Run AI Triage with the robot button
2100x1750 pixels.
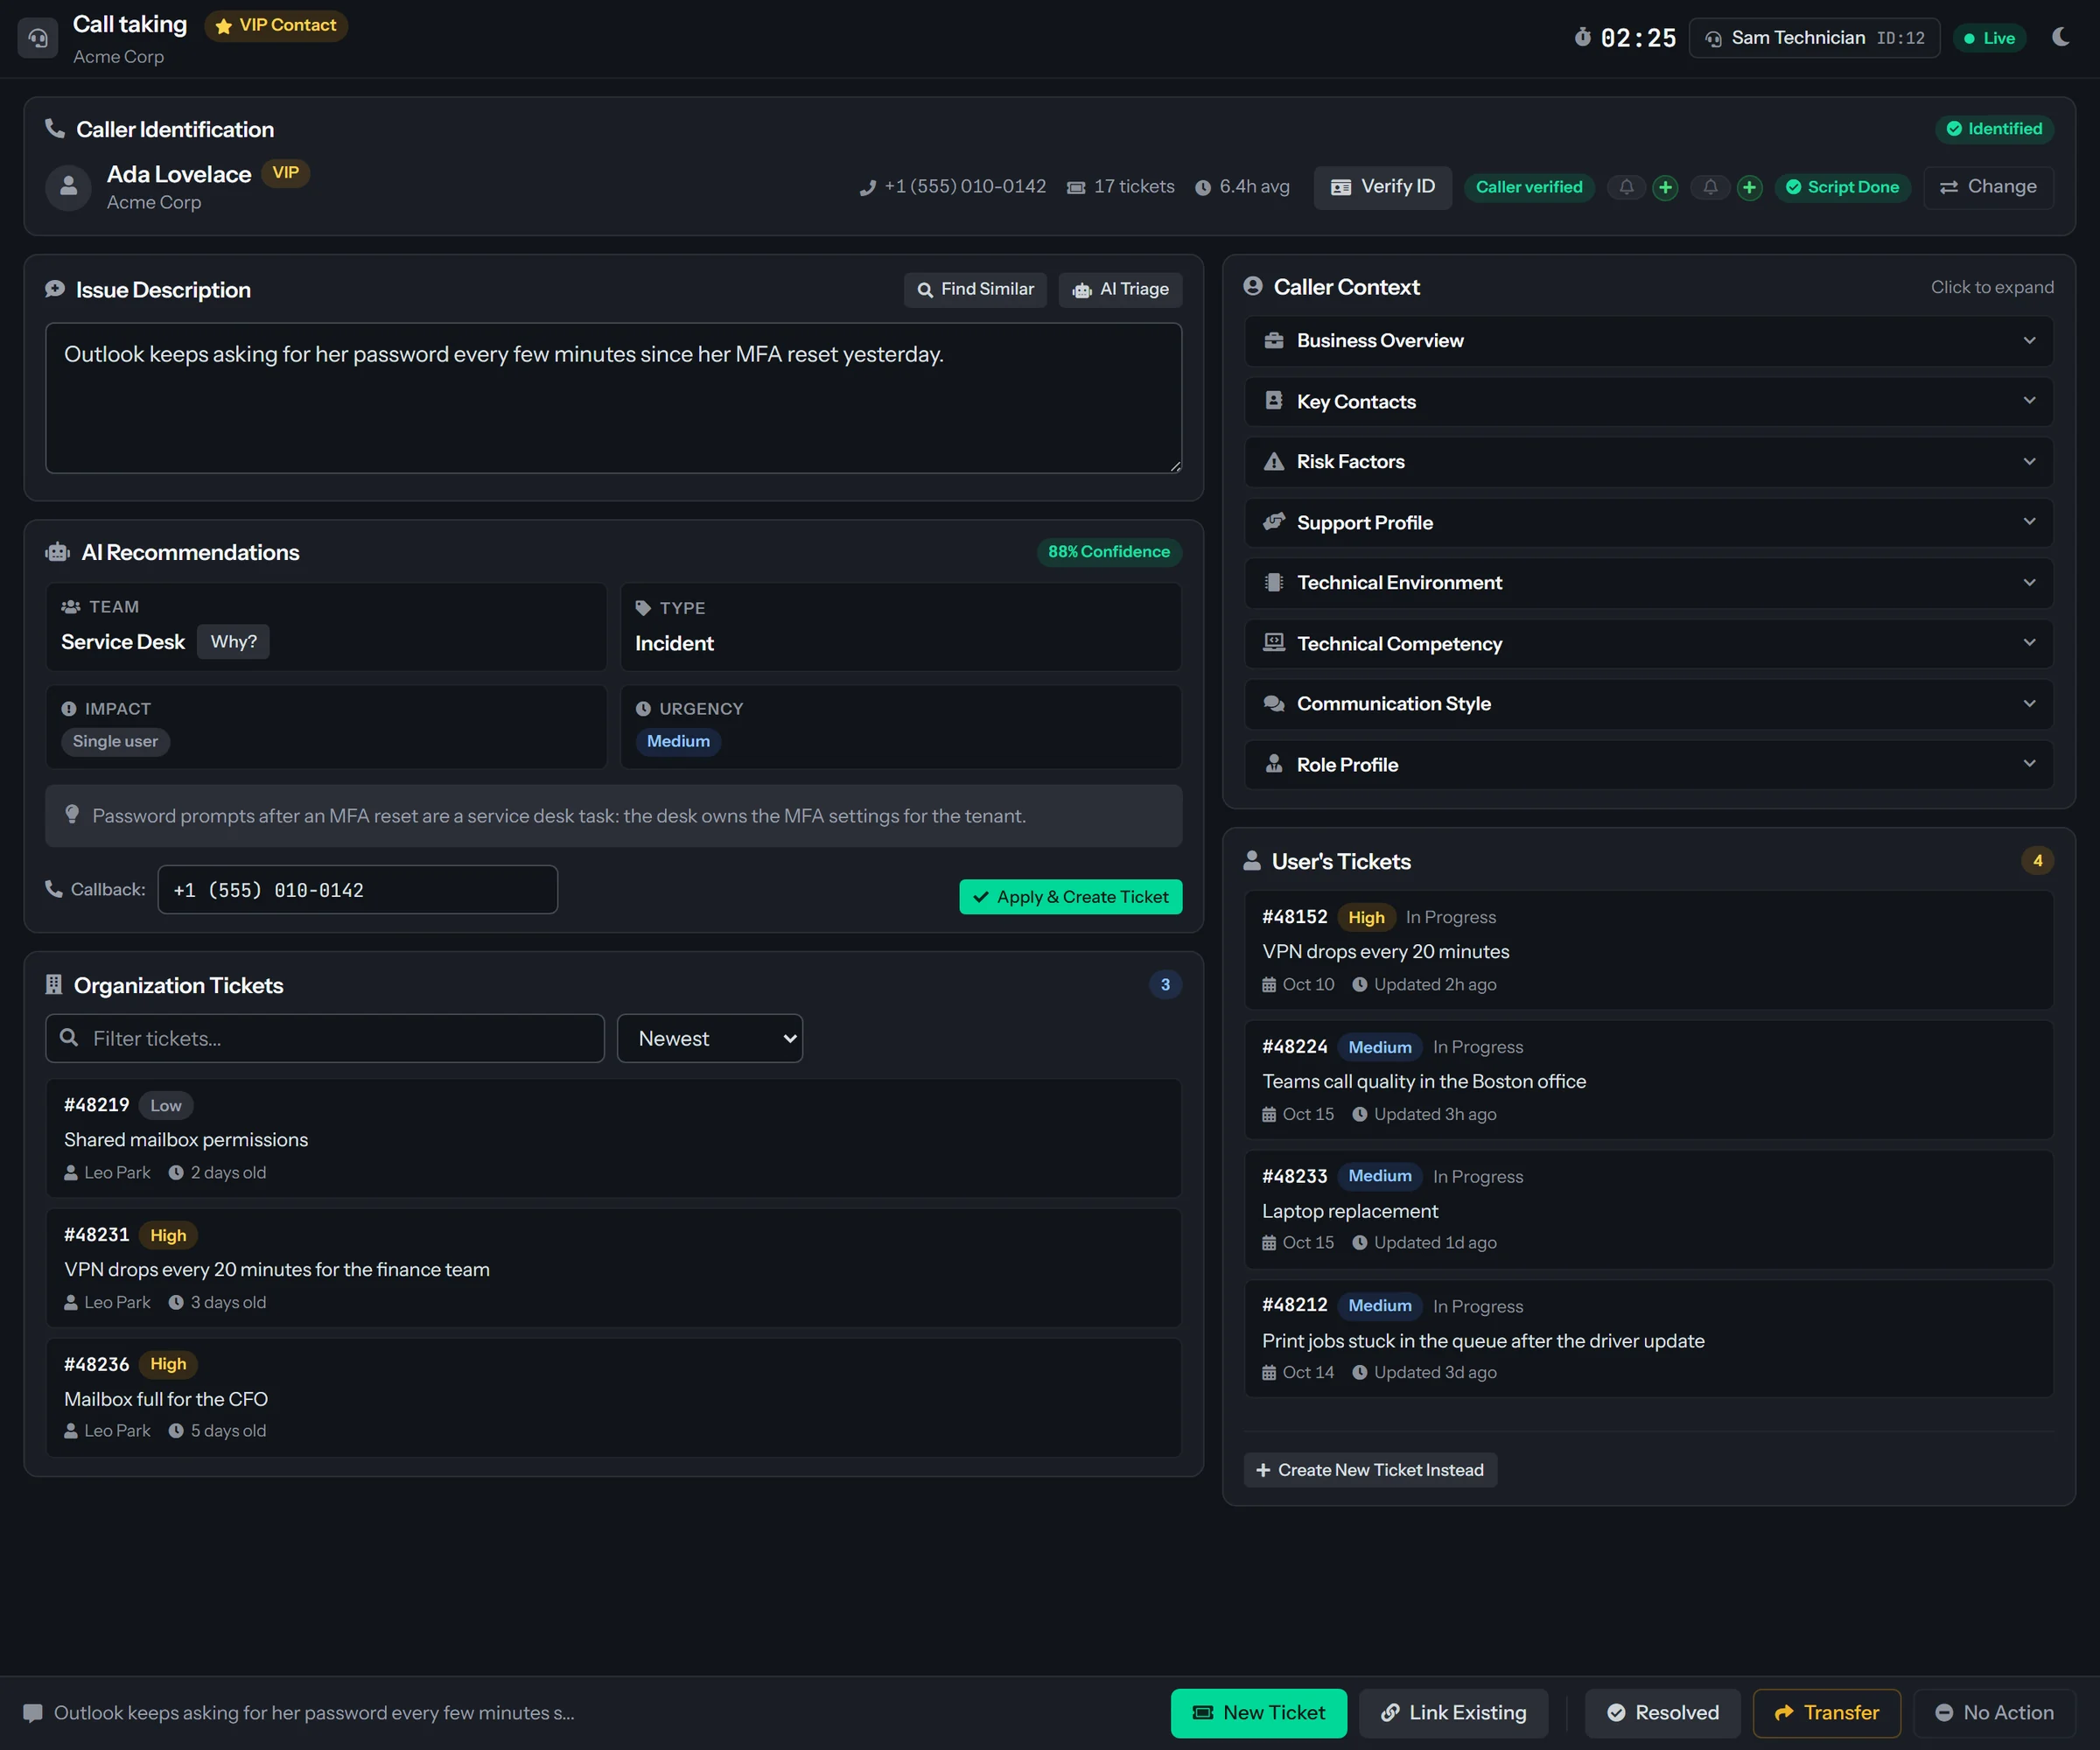1120,290
